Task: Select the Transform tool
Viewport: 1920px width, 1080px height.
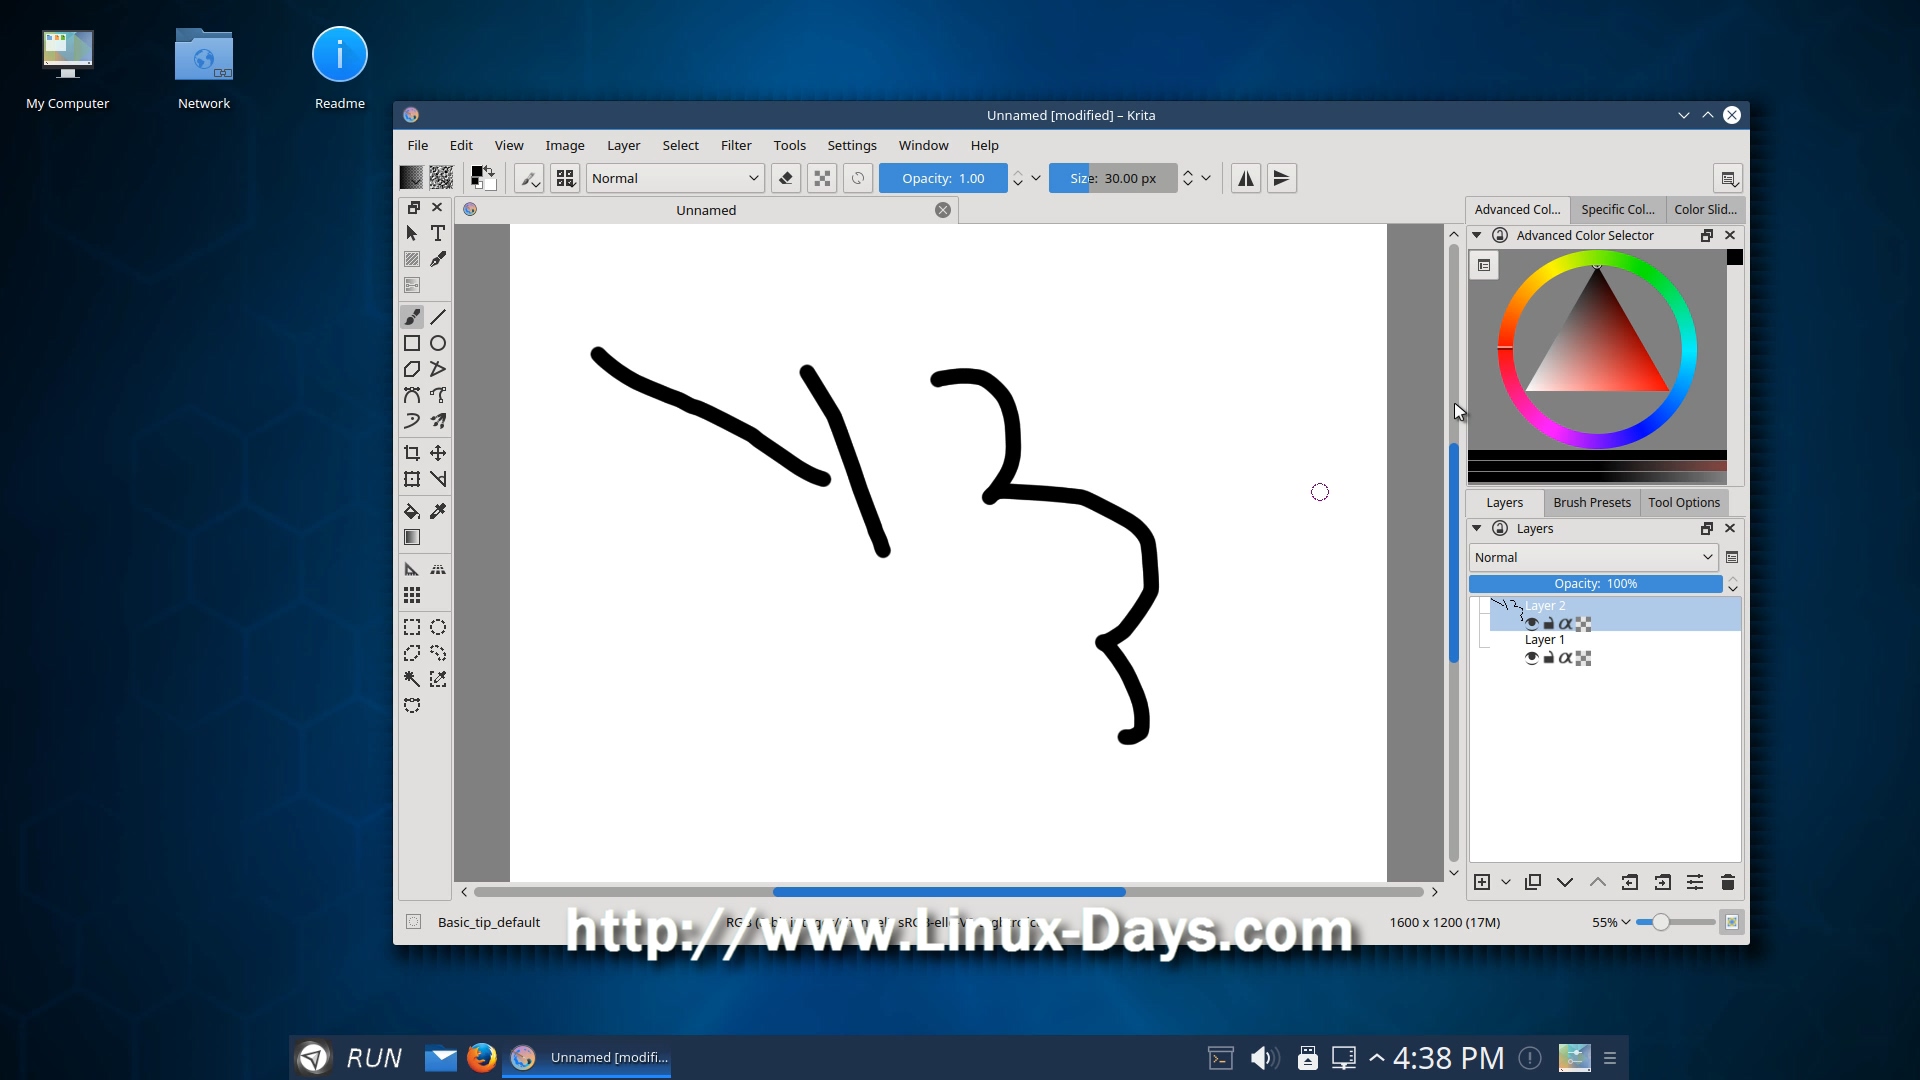Action: (x=412, y=479)
